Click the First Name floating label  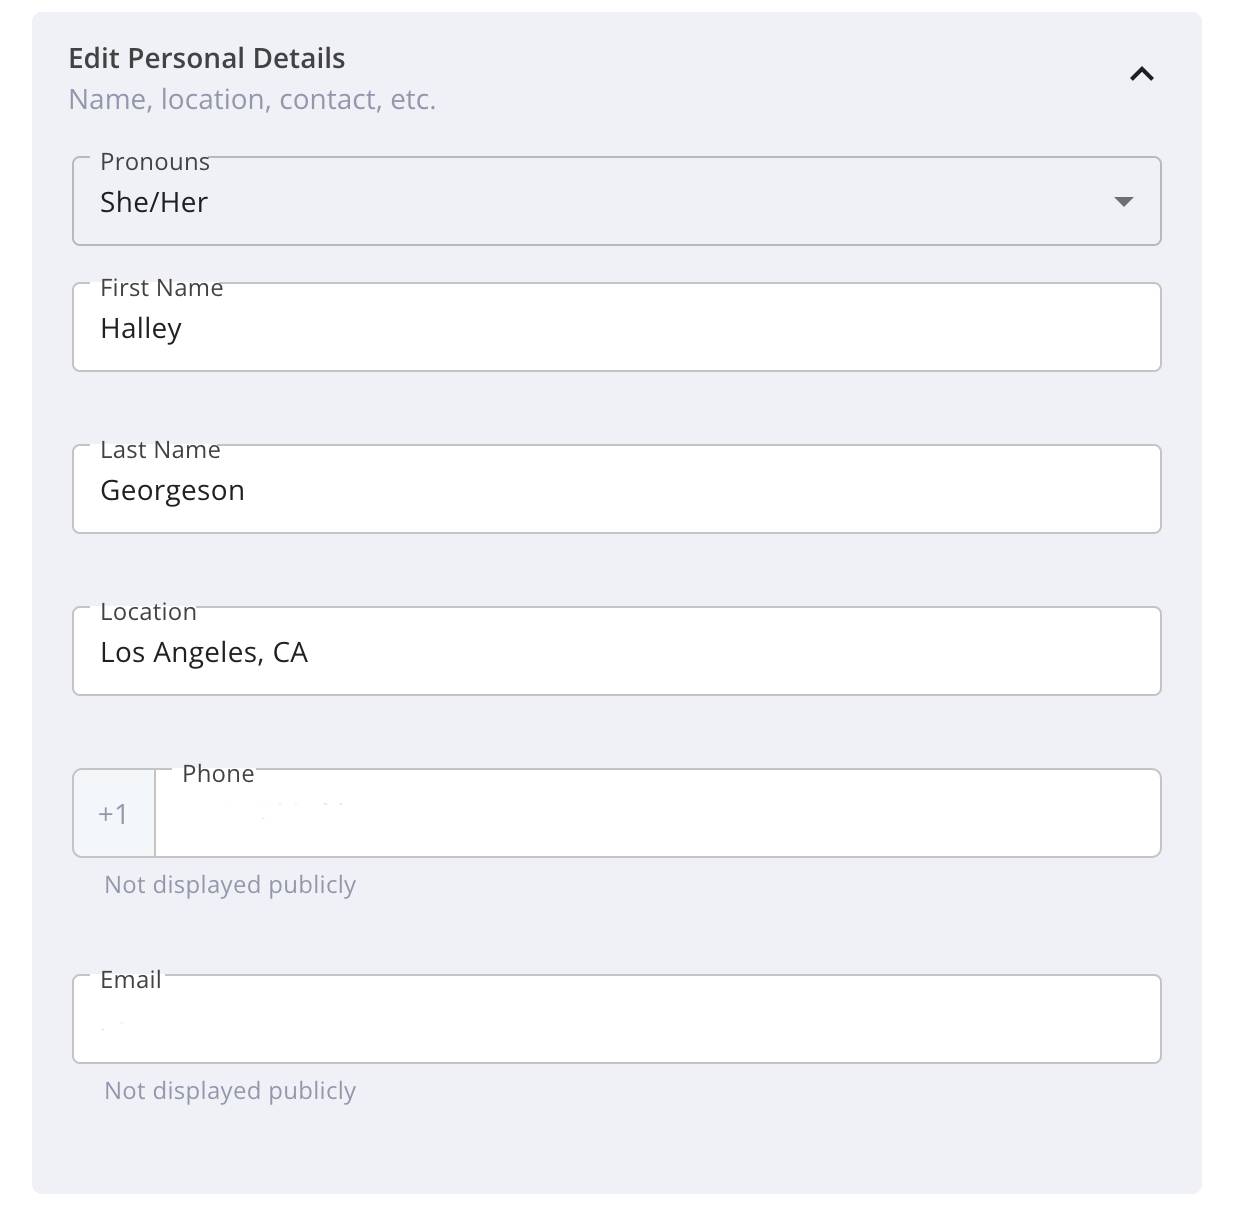162,288
